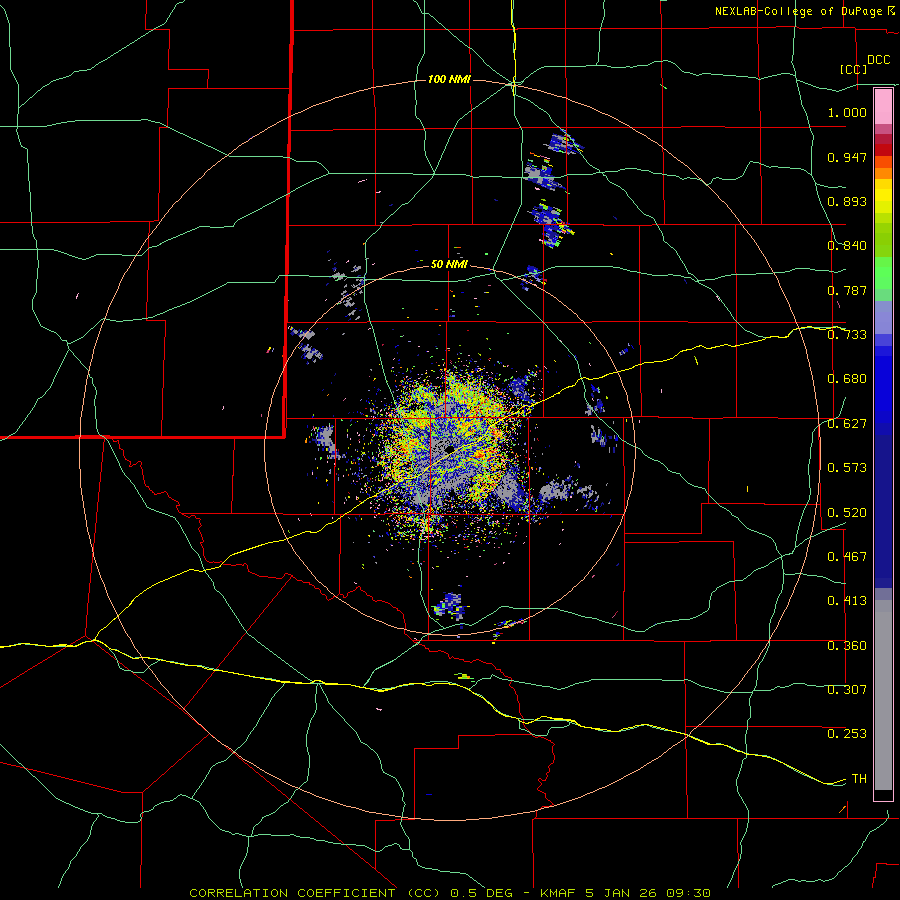Click the 0.520 value on the color scale
The height and width of the screenshot is (900, 900).
[847, 513]
